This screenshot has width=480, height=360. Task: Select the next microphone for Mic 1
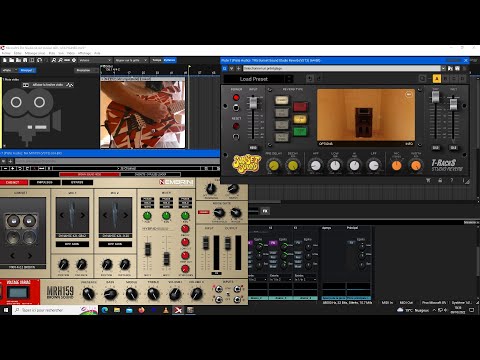pyautogui.click(x=83, y=215)
